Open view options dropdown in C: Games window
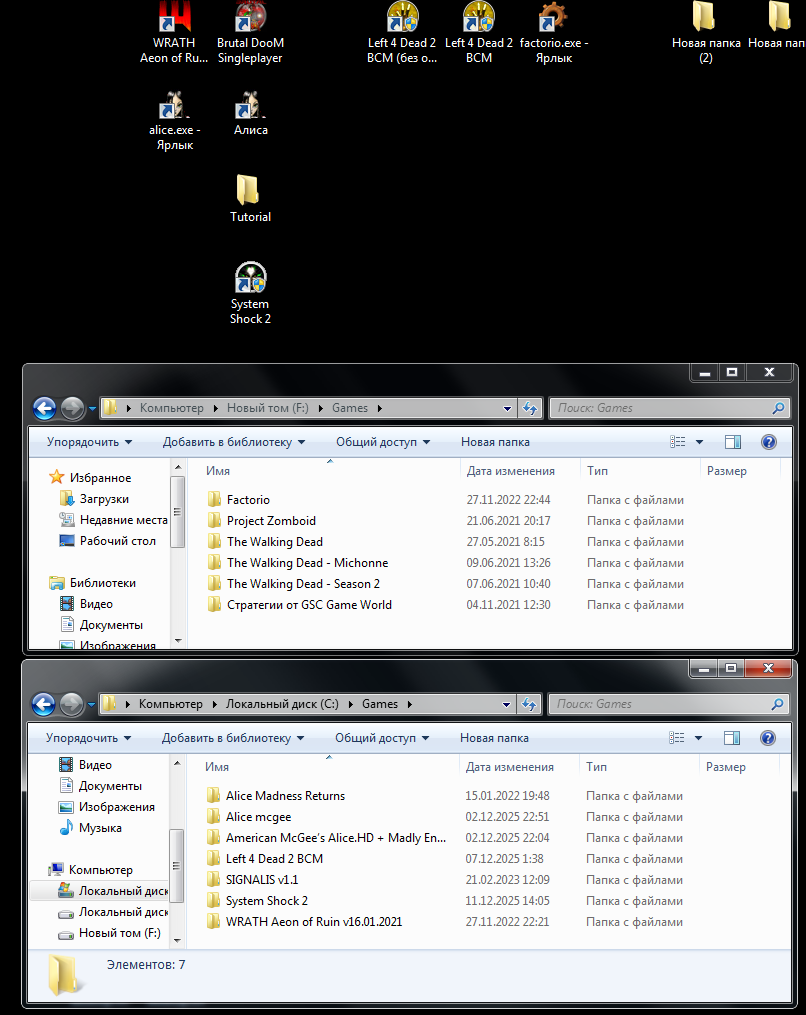The width and height of the screenshot is (806, 1015). click(698, 738)
